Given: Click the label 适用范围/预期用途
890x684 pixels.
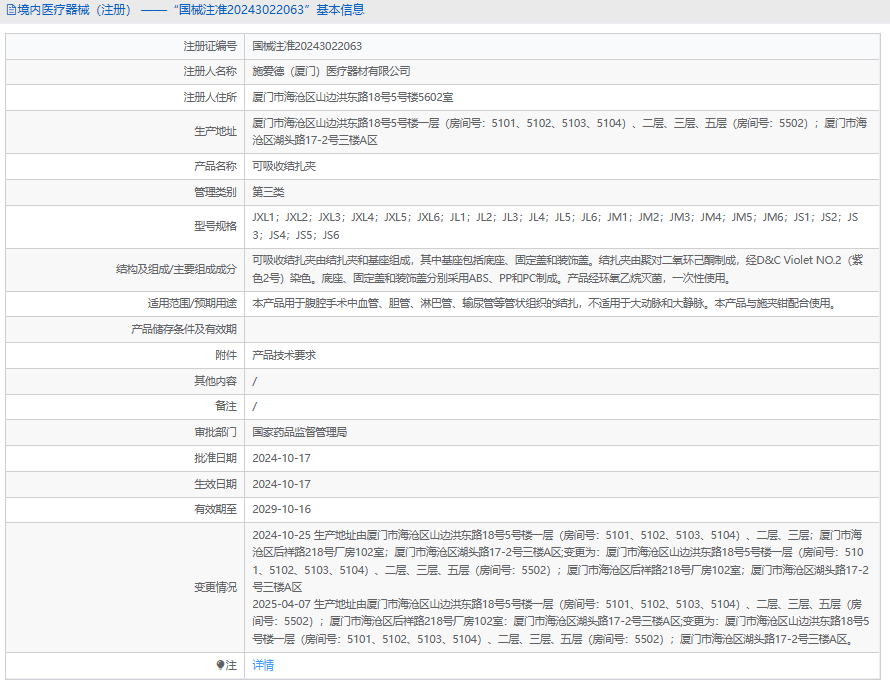Looking at the screenshot, I should click(192, 303).
